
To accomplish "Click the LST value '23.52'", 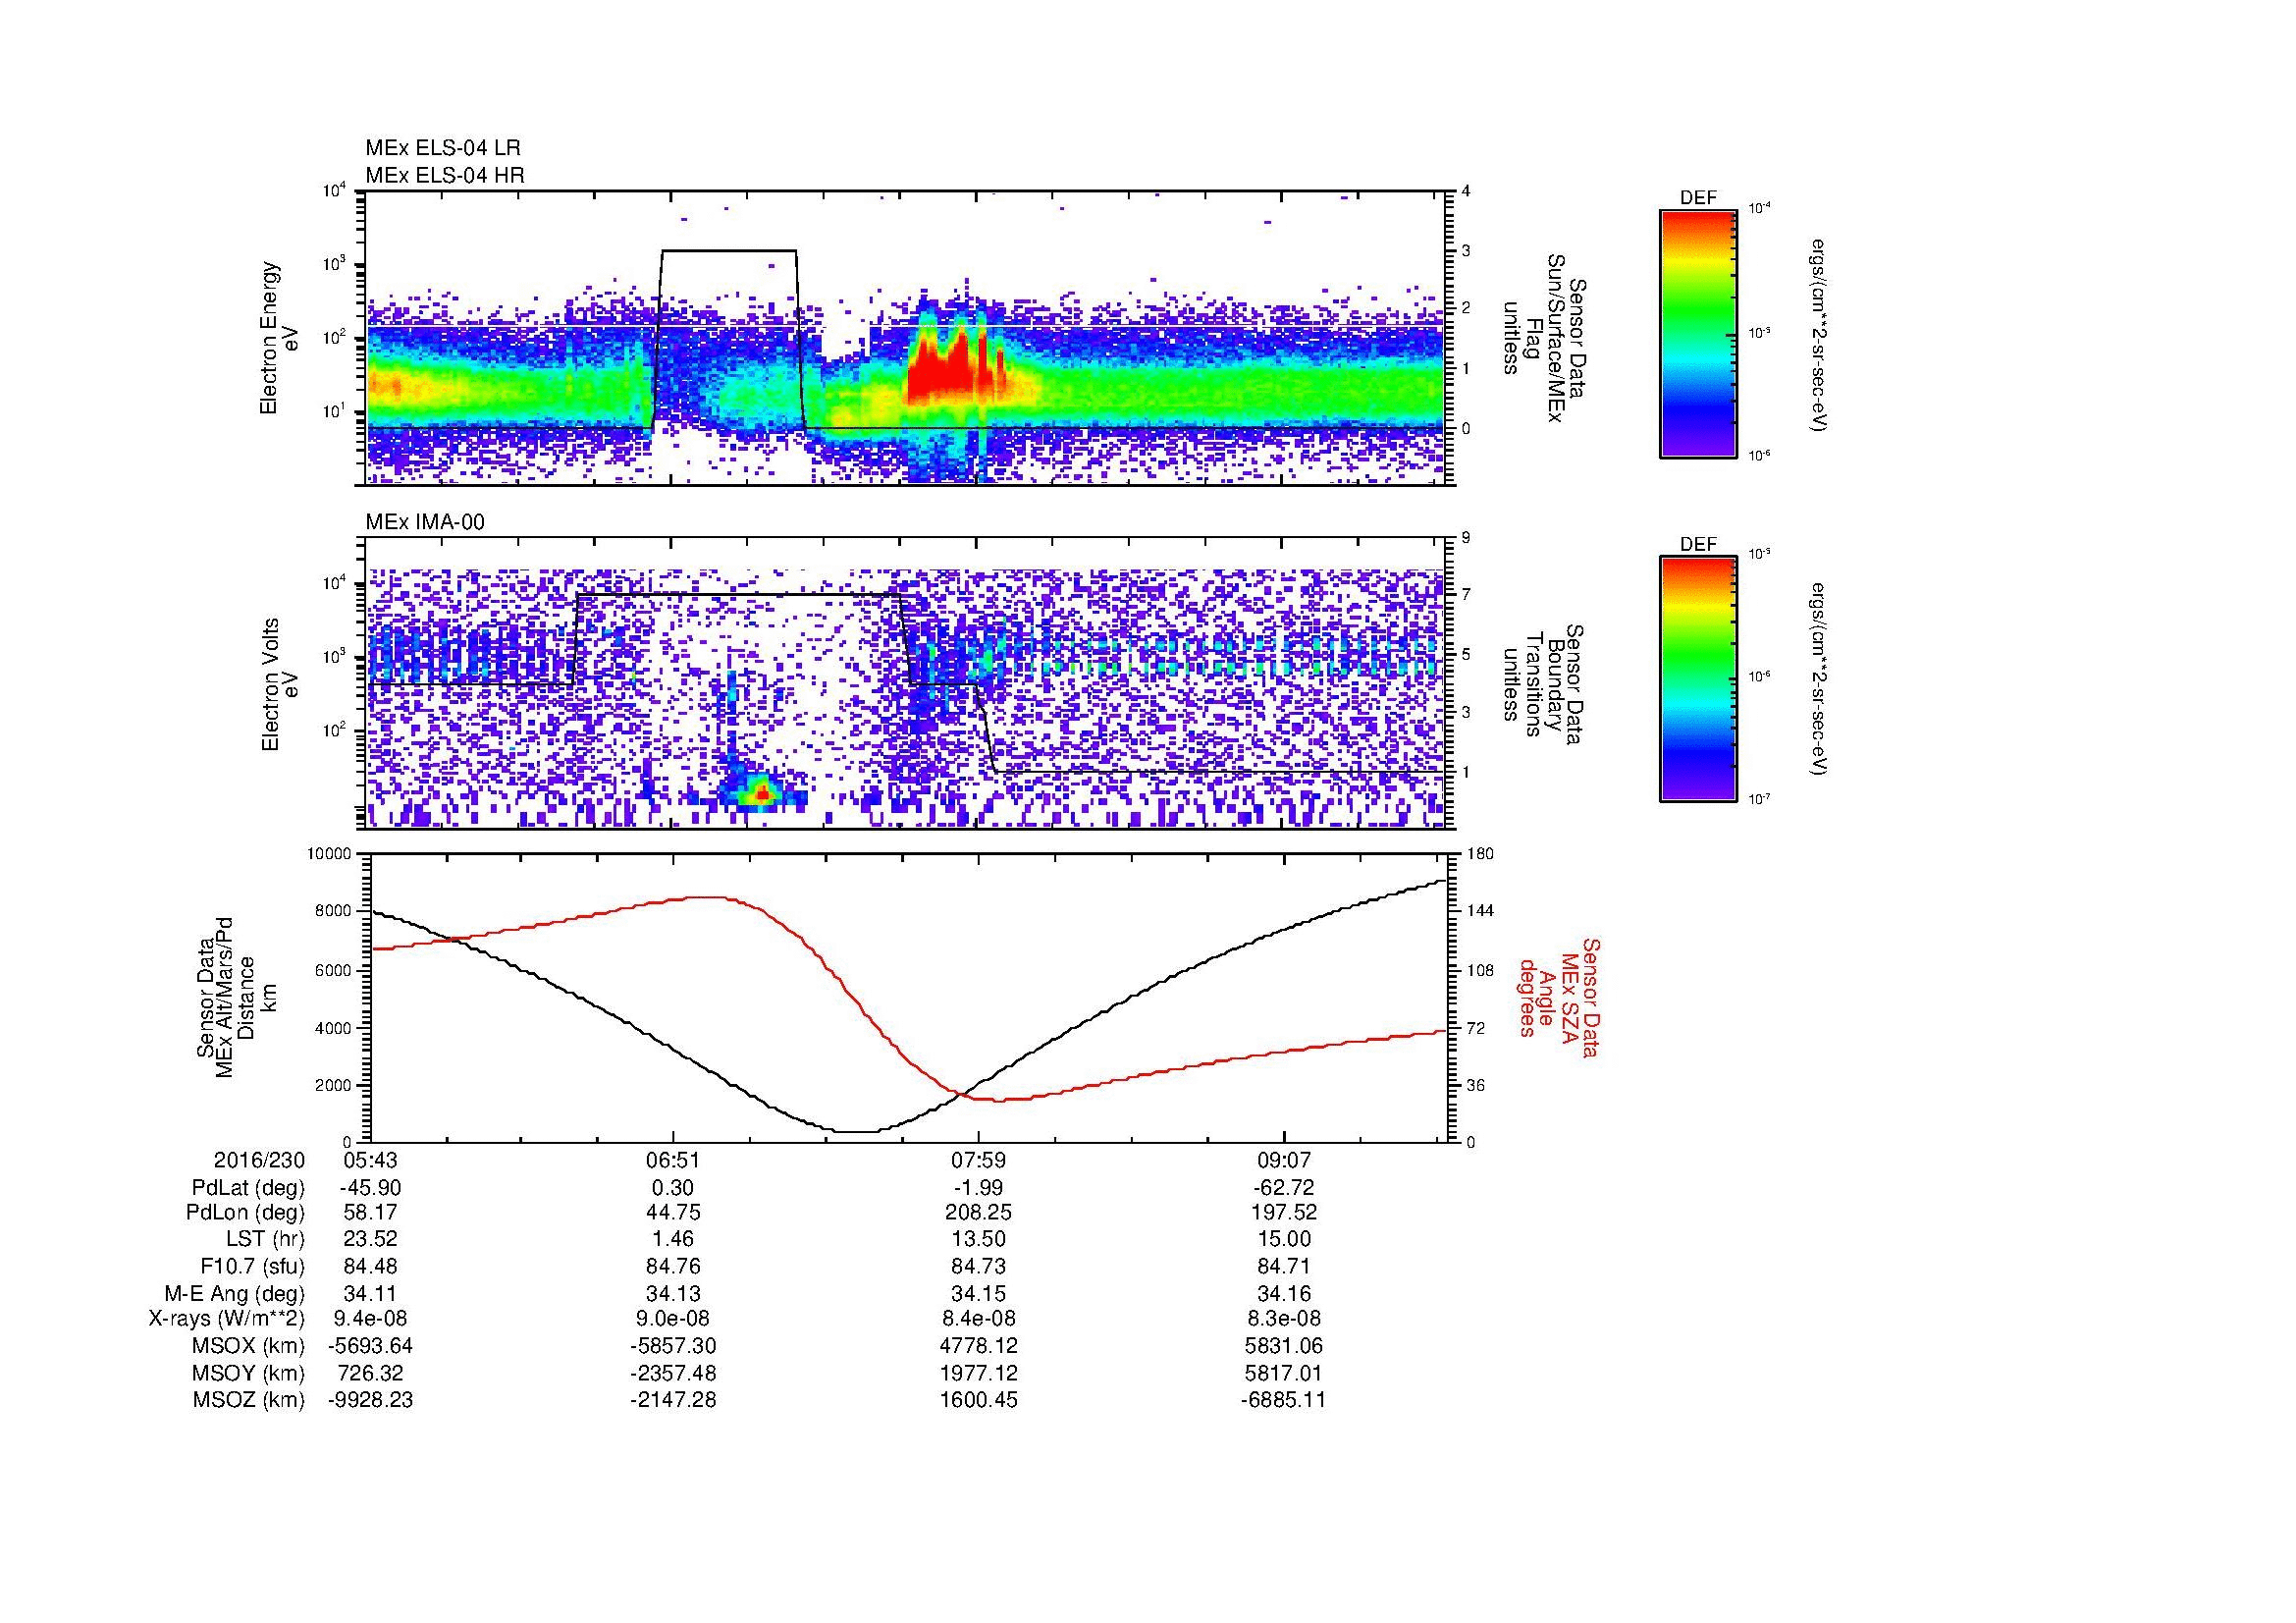I will 371,1240.
